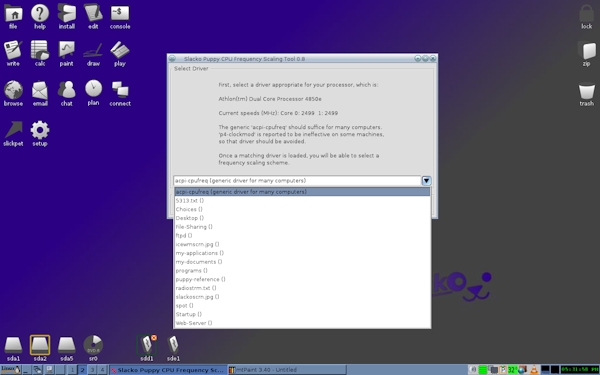Open the sr0 DVD drive icon

(93, 348)
